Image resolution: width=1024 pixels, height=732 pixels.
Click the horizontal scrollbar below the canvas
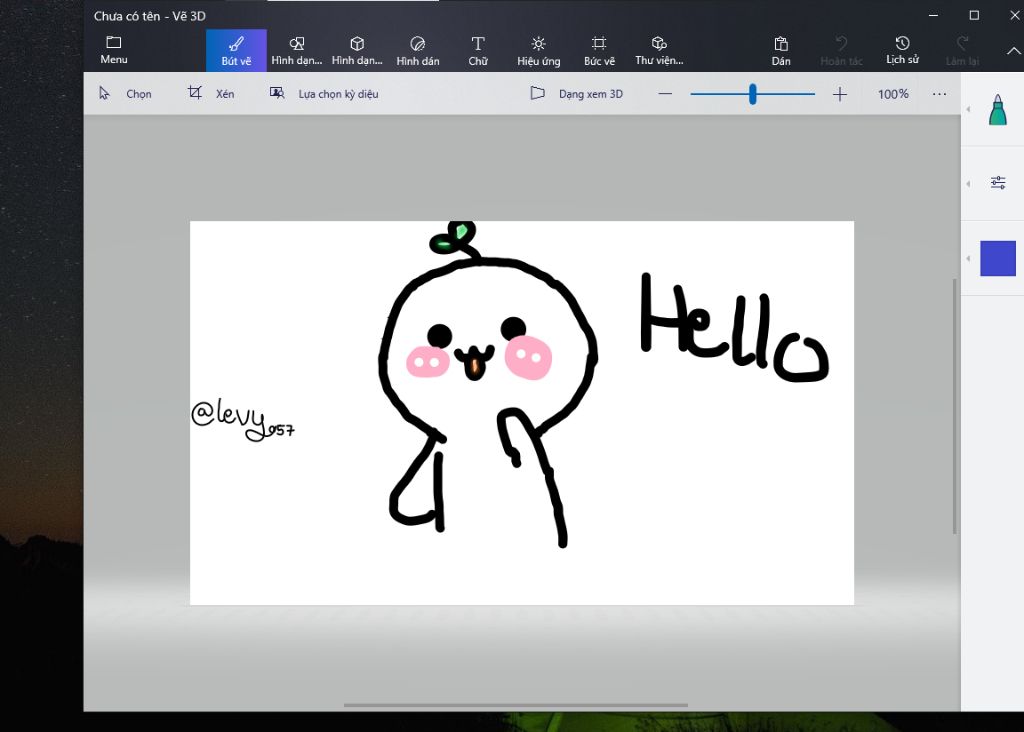pos(516,705)
